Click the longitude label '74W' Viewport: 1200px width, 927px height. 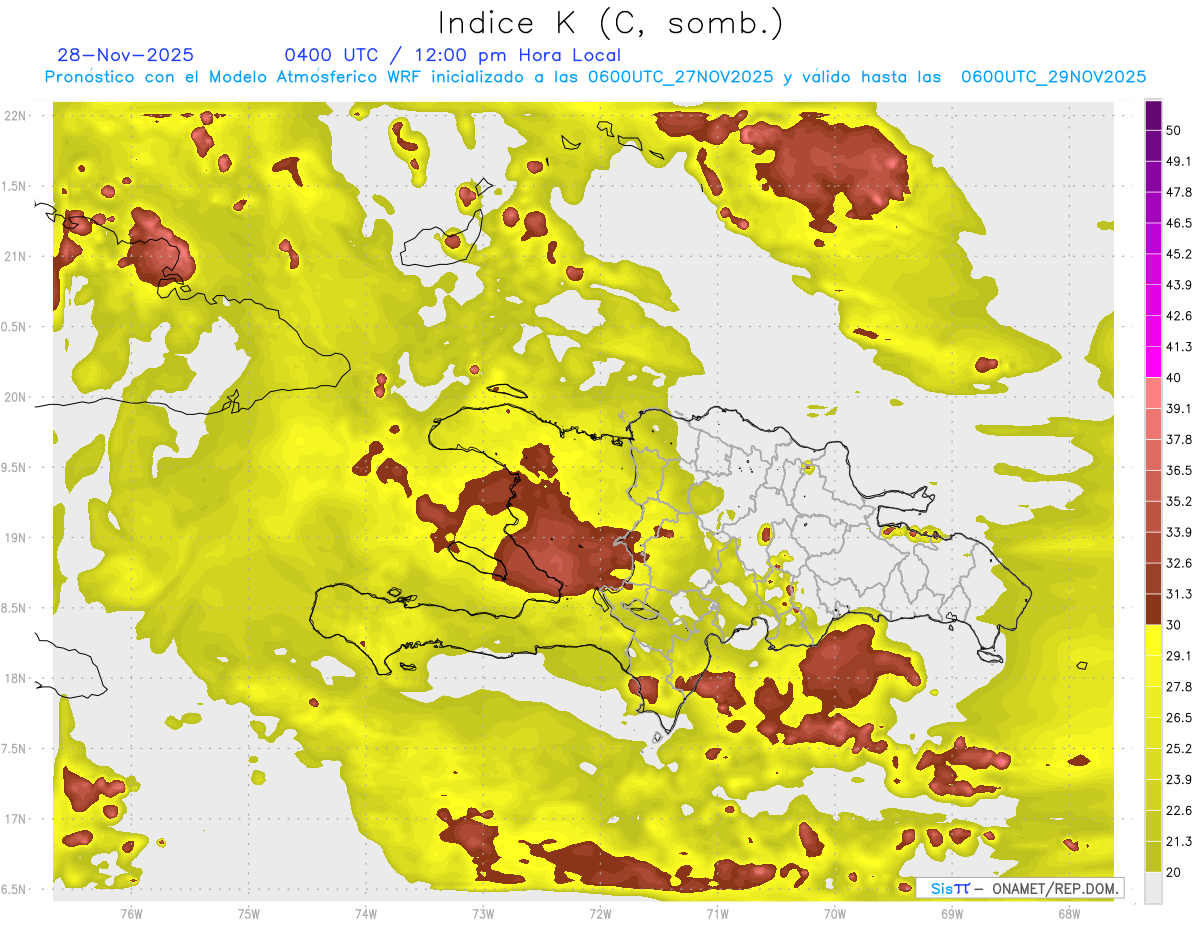coord(365,914)
